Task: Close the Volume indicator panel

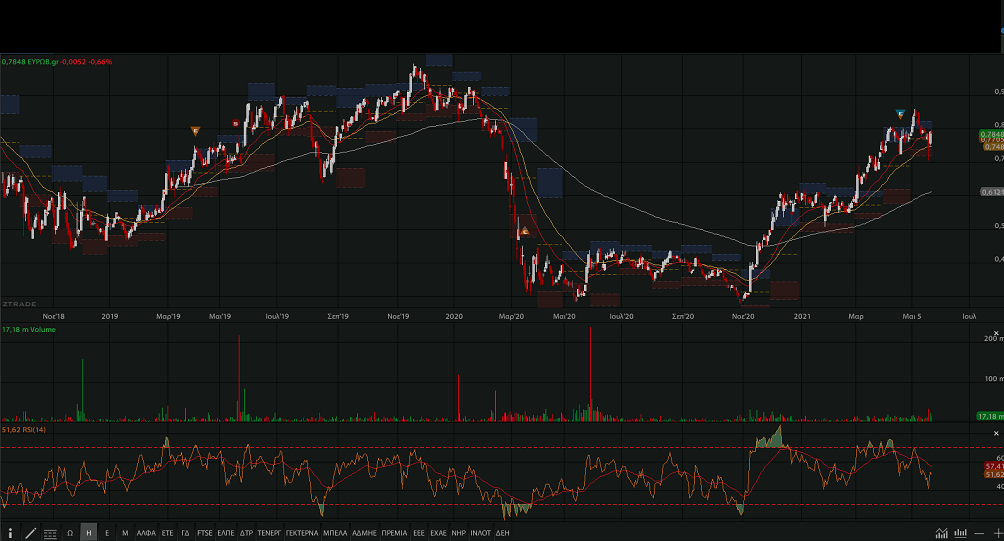Action: pyautogui.click(x=996, y=333)
